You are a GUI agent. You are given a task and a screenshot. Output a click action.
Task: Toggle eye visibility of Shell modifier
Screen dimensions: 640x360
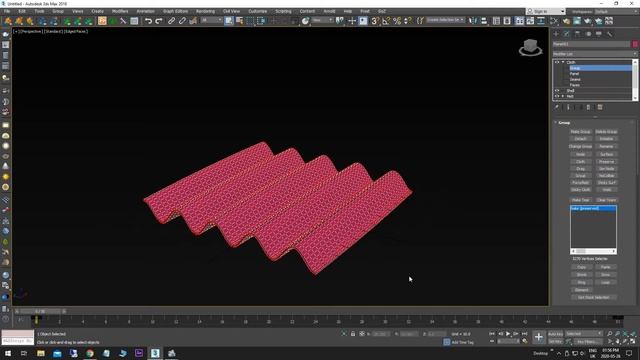pos(557,91)
